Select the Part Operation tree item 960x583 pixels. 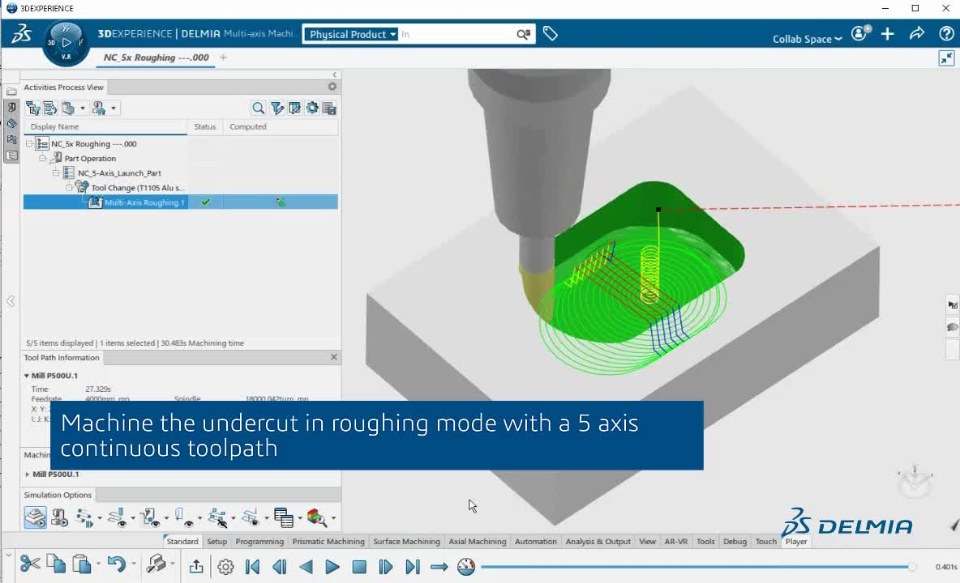(x=90, y=159)
